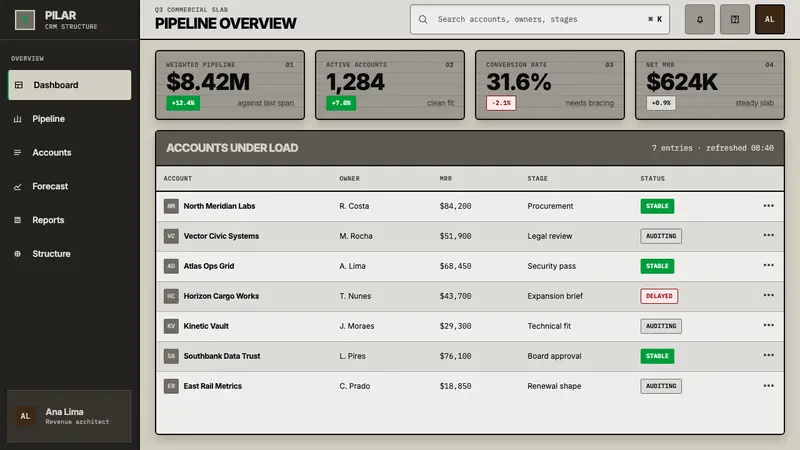This screenshot has width=800, height=450.
Task: Select the Structure sidebar item
Action: pos(69,254)
